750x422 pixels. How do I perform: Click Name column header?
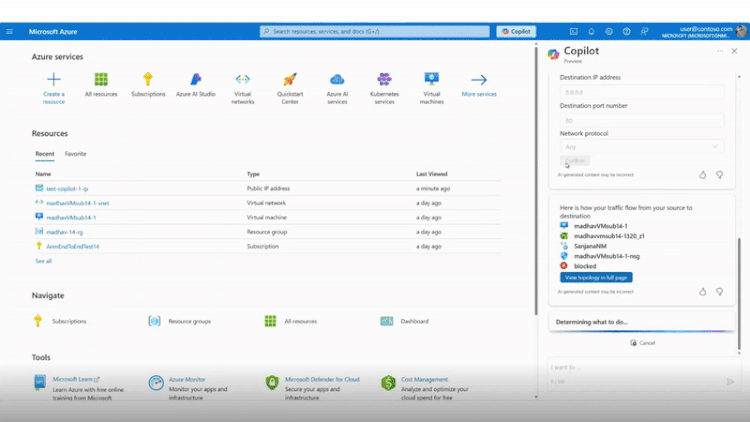[x=43, y=174]
